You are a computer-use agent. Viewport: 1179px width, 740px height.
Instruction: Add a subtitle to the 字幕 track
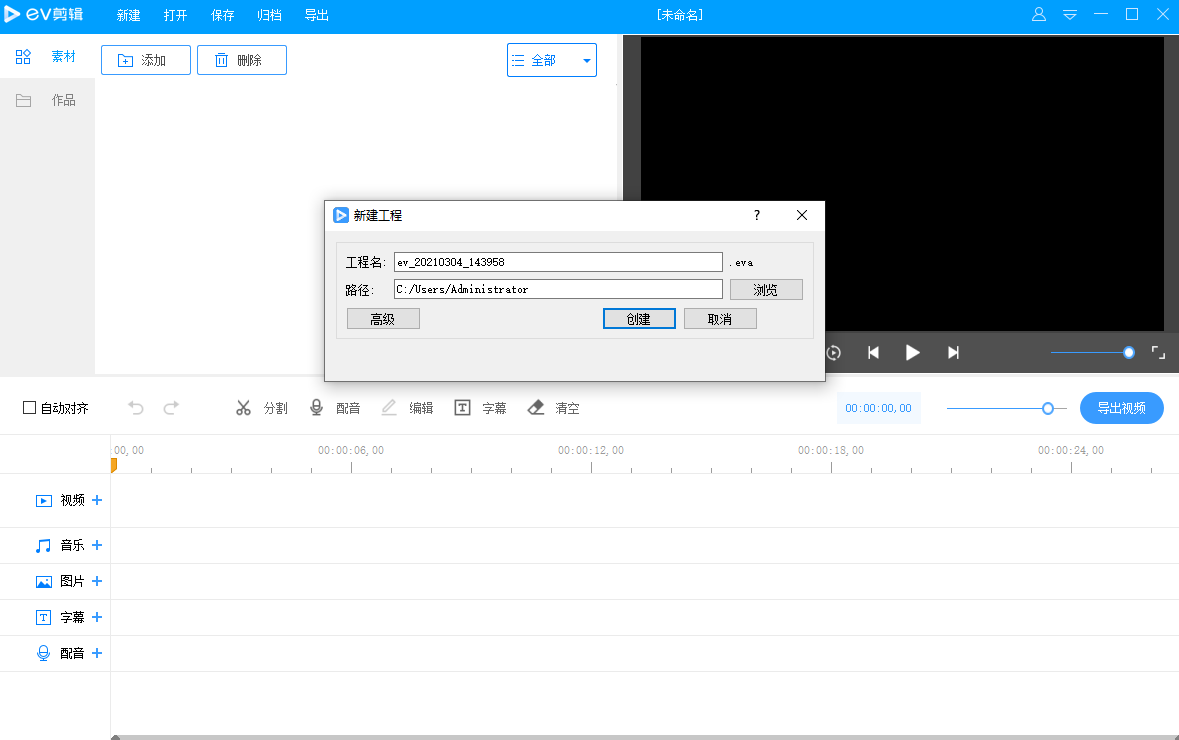pyautogui.click(x=97, y=617)
